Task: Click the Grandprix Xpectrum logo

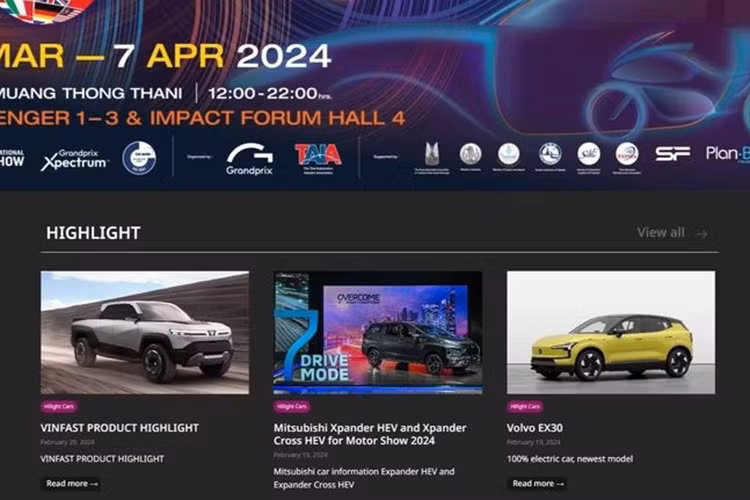Action: (74, 158)
